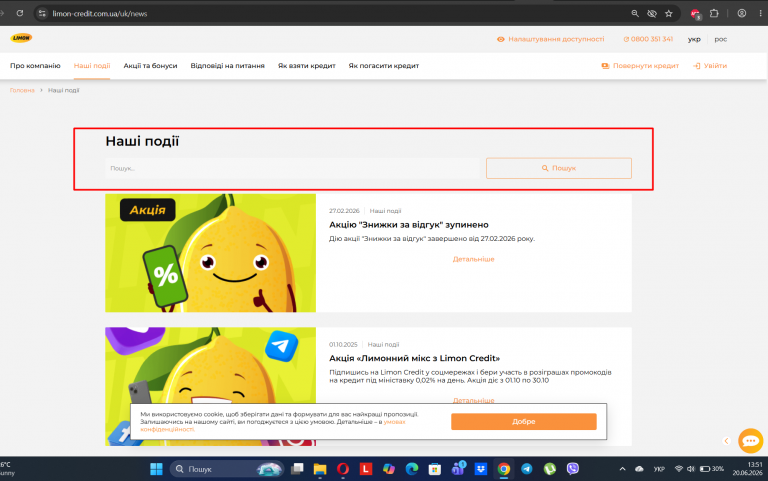Click Наші події tag next to 27.02.2026
This screenshot has width=768, height=481.
[x=385, y=211]
